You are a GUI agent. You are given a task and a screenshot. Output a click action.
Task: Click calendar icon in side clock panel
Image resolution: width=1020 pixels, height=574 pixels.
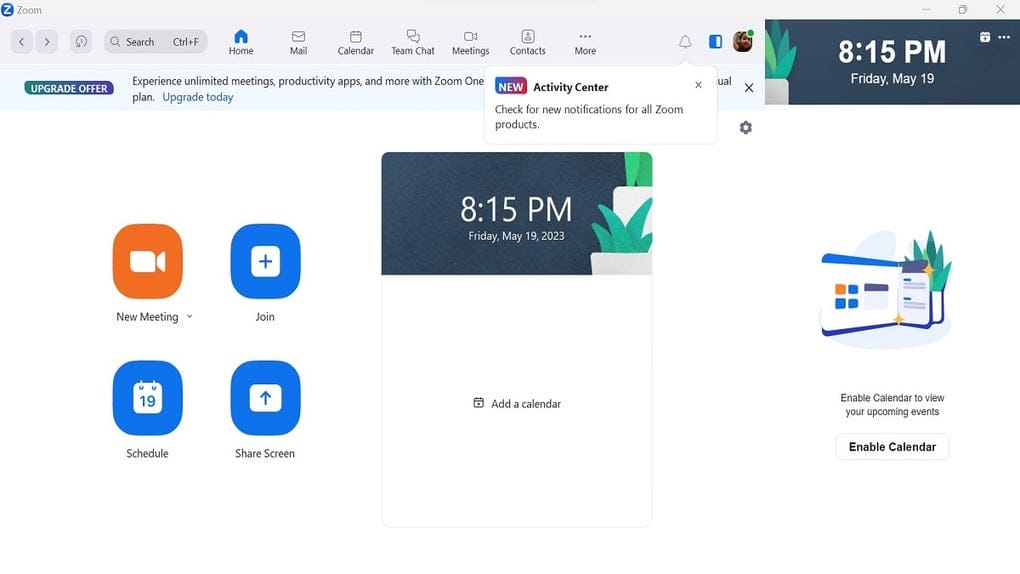point(985,37)
